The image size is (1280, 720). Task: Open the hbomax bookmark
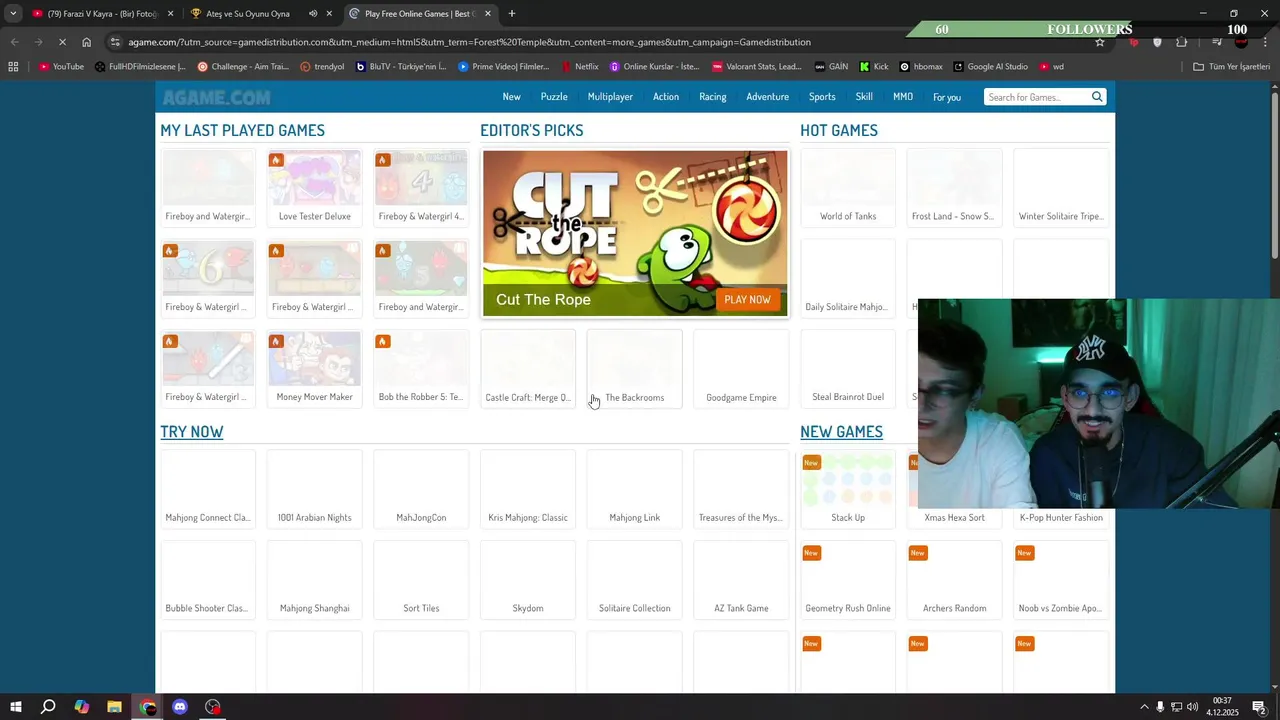[921, 67]
